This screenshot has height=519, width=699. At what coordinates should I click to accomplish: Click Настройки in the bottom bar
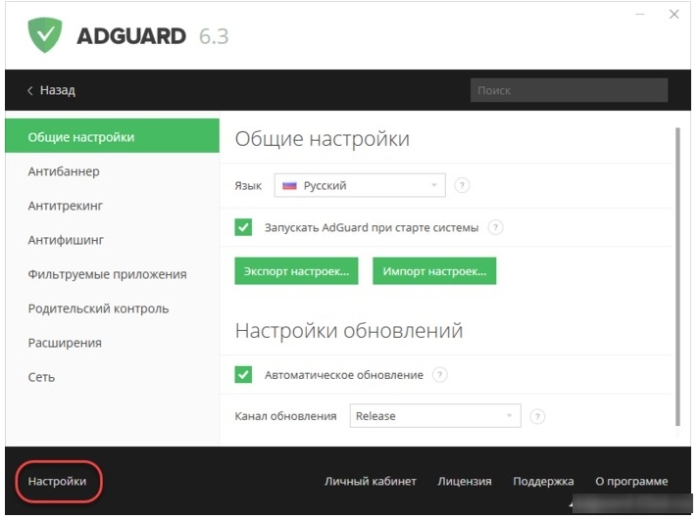[x=57, y=481]
